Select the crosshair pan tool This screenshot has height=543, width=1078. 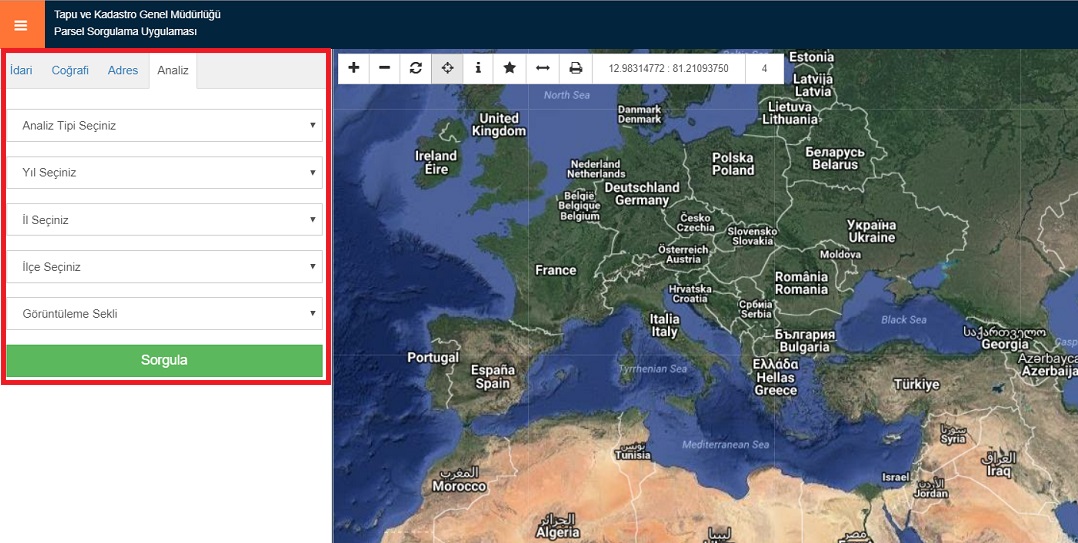(447, 68)
